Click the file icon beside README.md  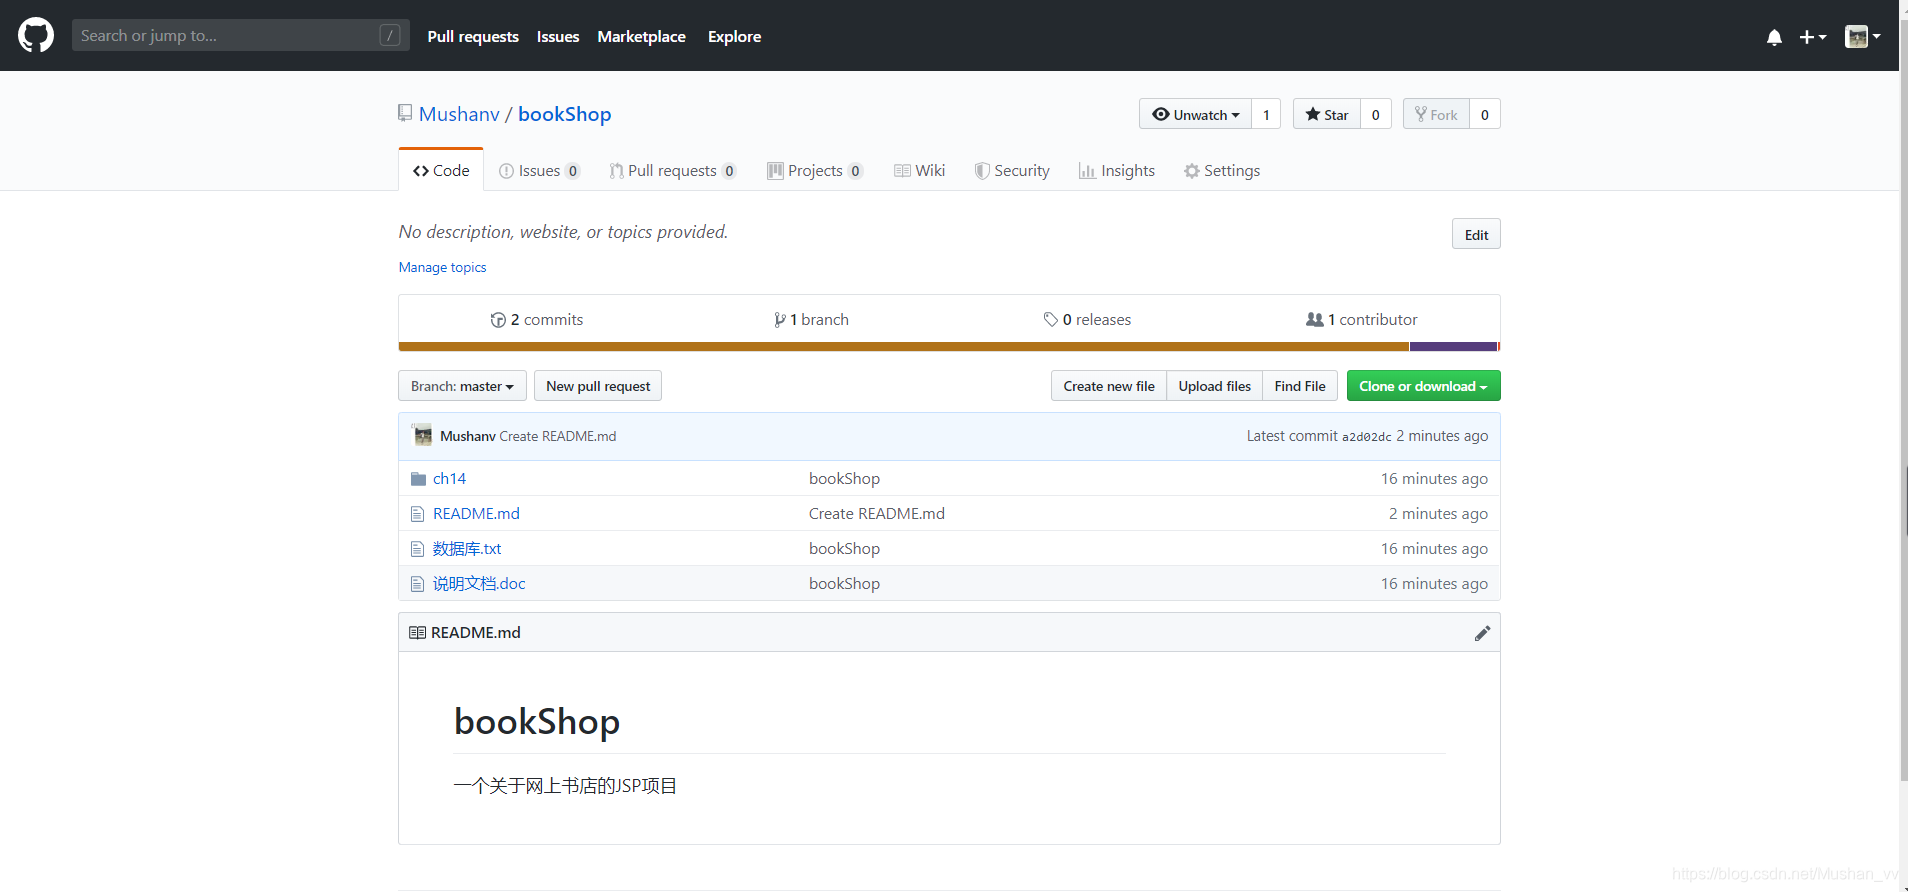pyautogui.click(x=418, y=514)
